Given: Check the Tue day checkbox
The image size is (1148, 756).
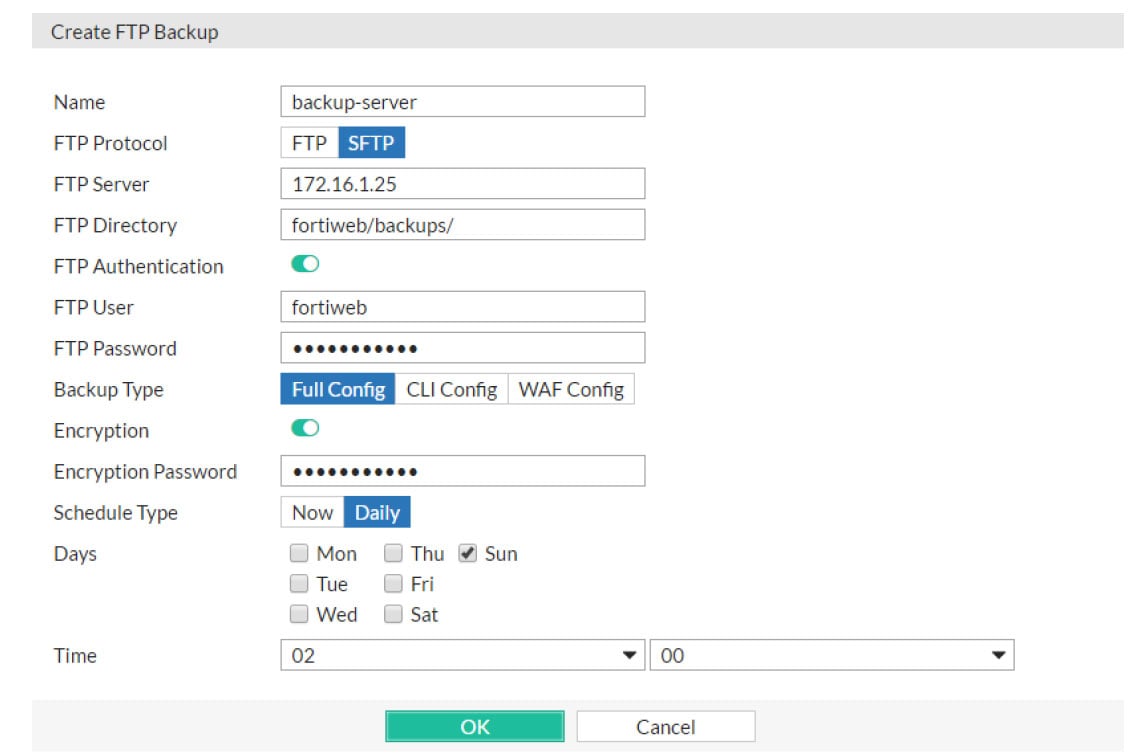Looking at the screenshot, I should (299, 583).
